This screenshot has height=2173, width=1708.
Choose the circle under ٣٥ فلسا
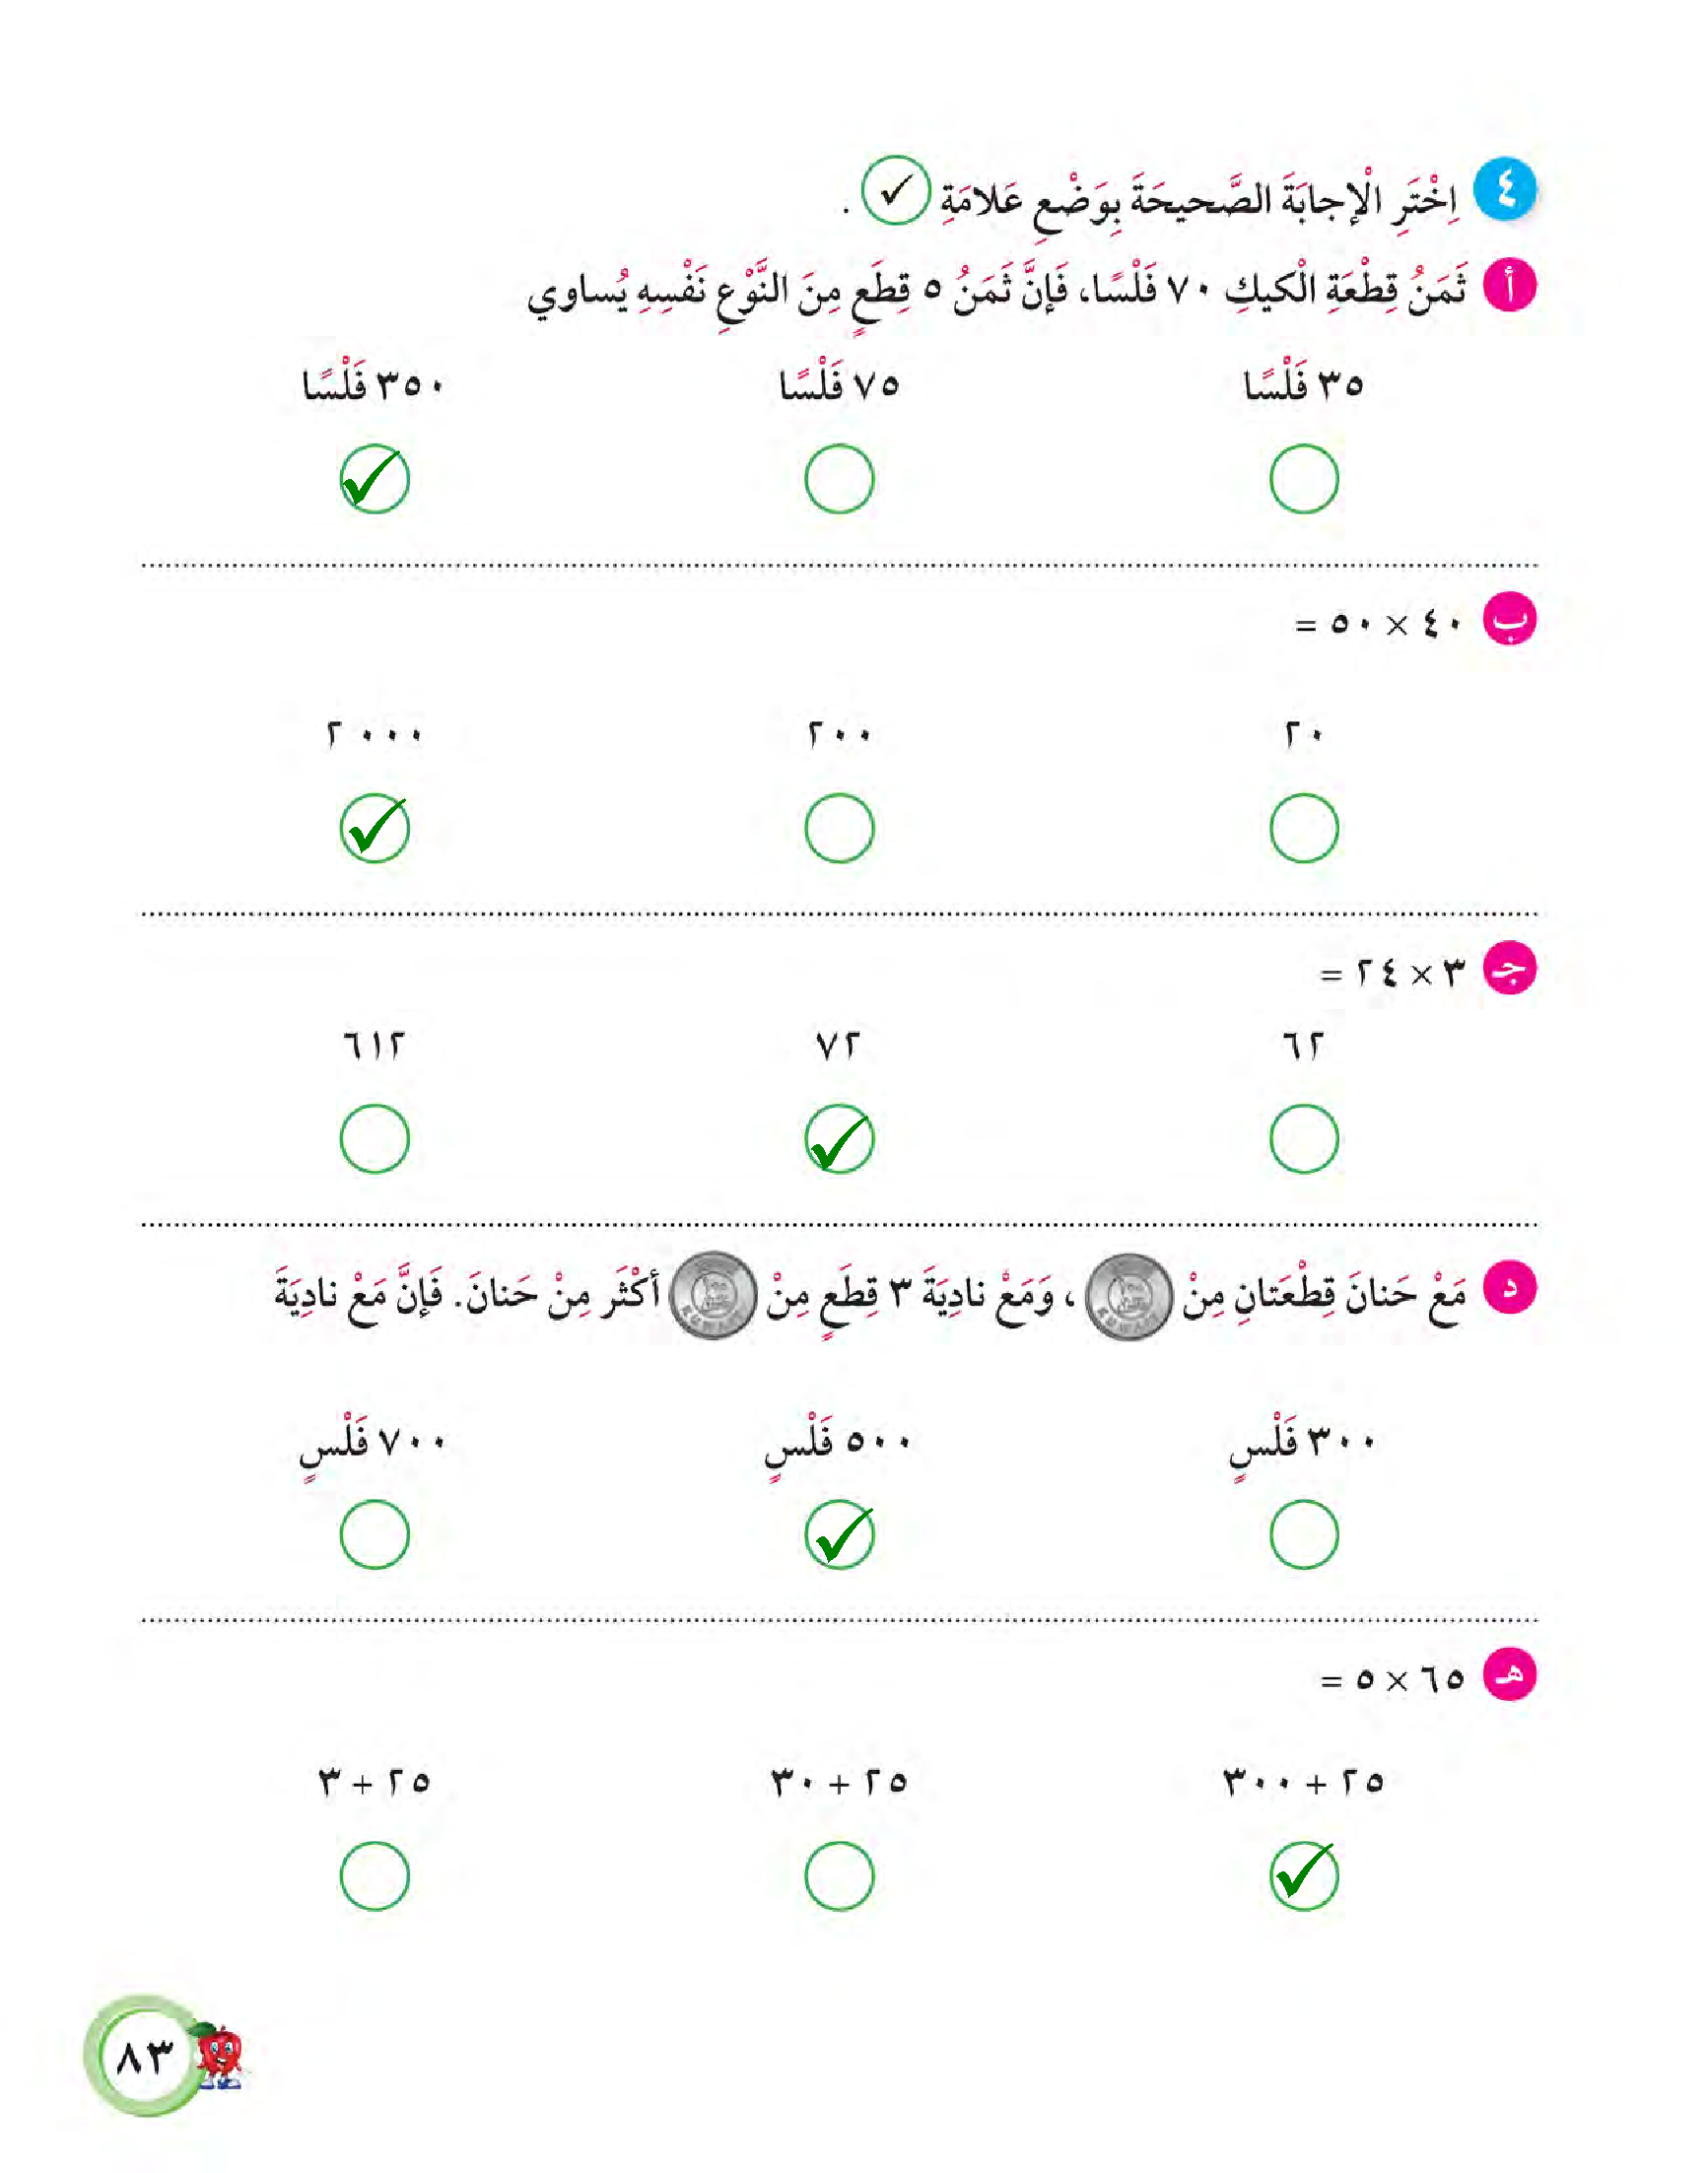click(1304, 479)
